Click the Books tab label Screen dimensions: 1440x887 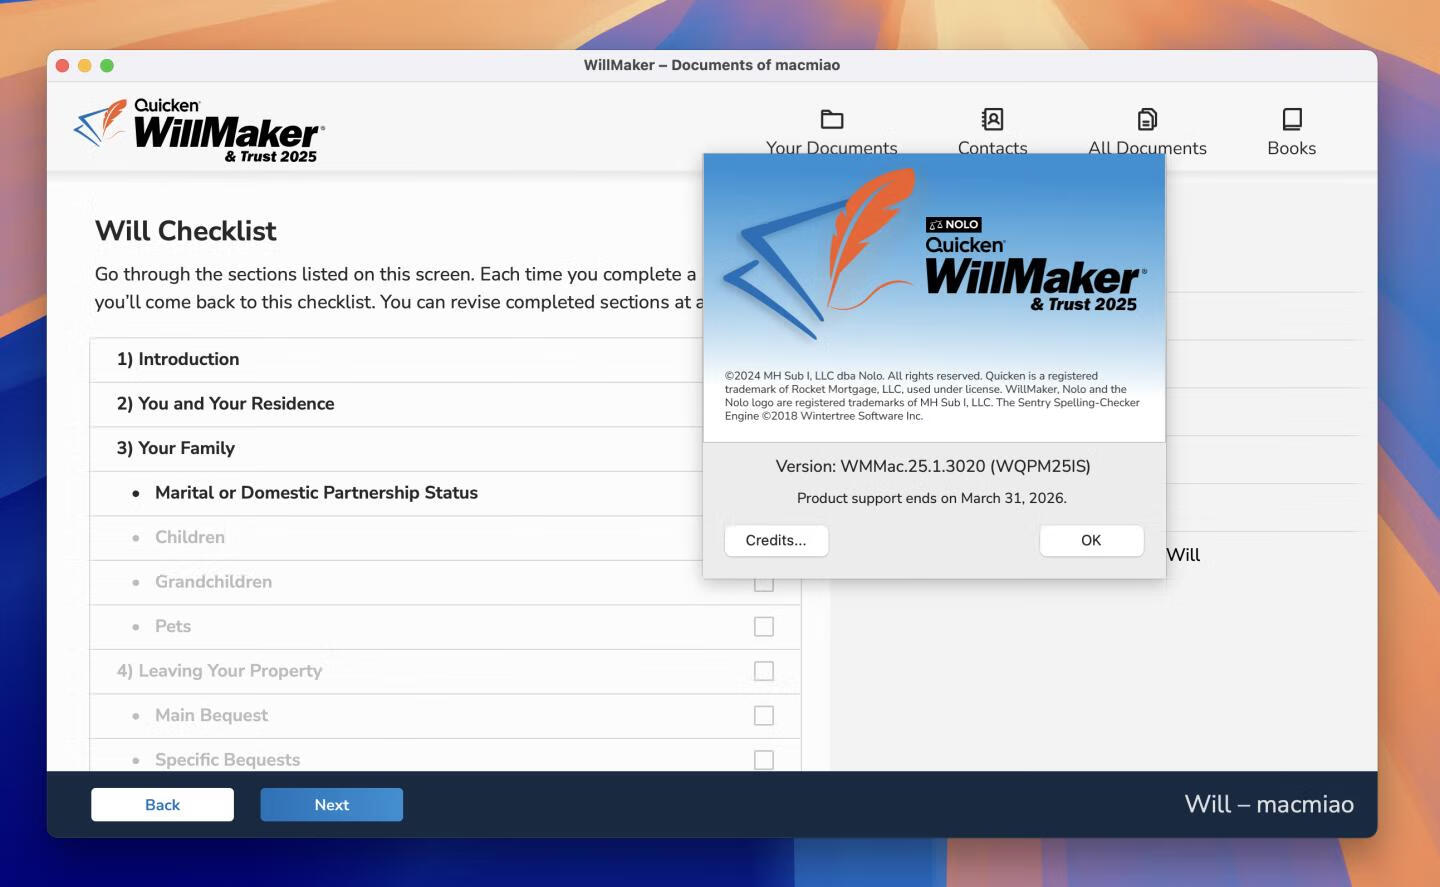coord(1292,148)
